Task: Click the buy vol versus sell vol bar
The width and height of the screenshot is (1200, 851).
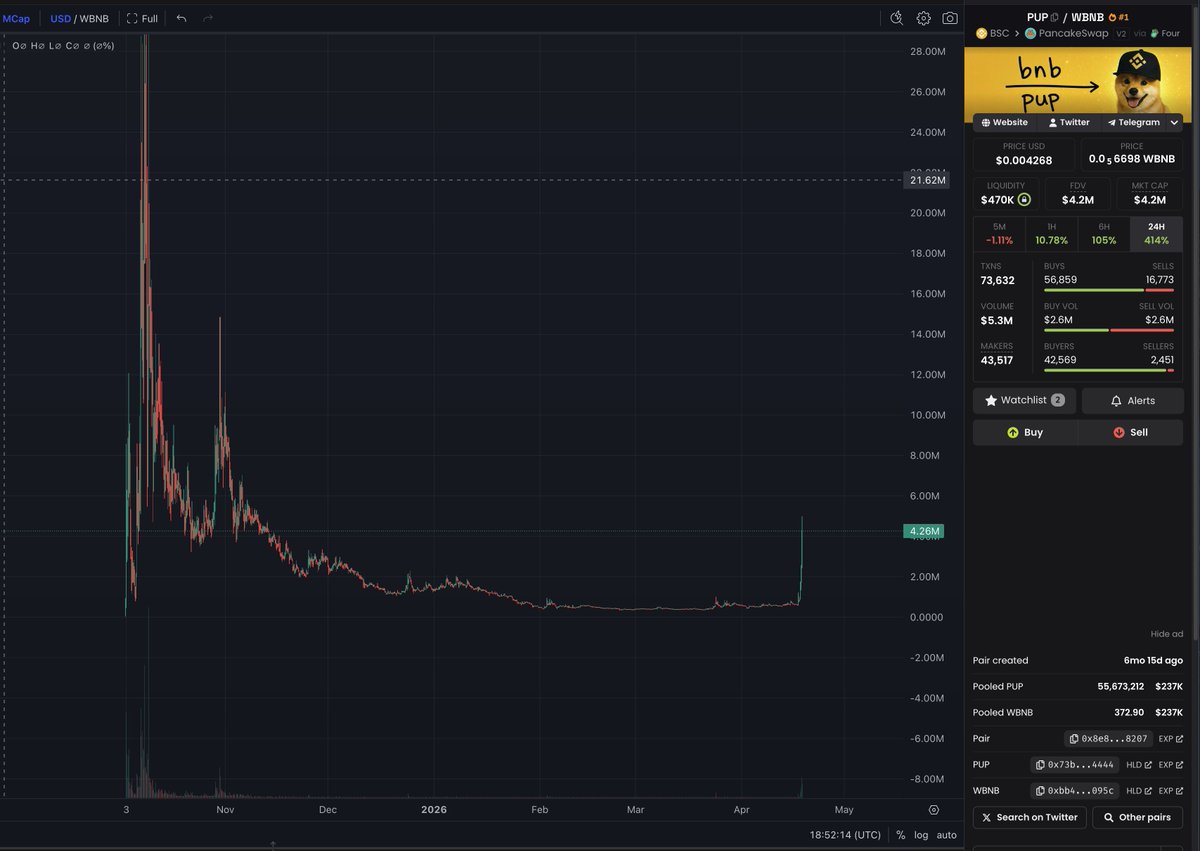Action: [x=1109, y=330]
